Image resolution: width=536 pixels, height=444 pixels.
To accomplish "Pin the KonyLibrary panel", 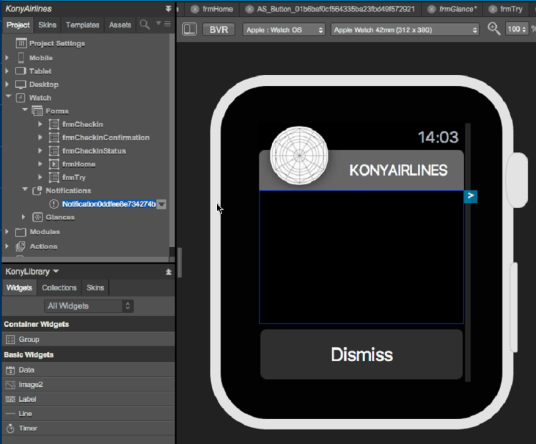I will pyautogui.click(x=169, y=272).
